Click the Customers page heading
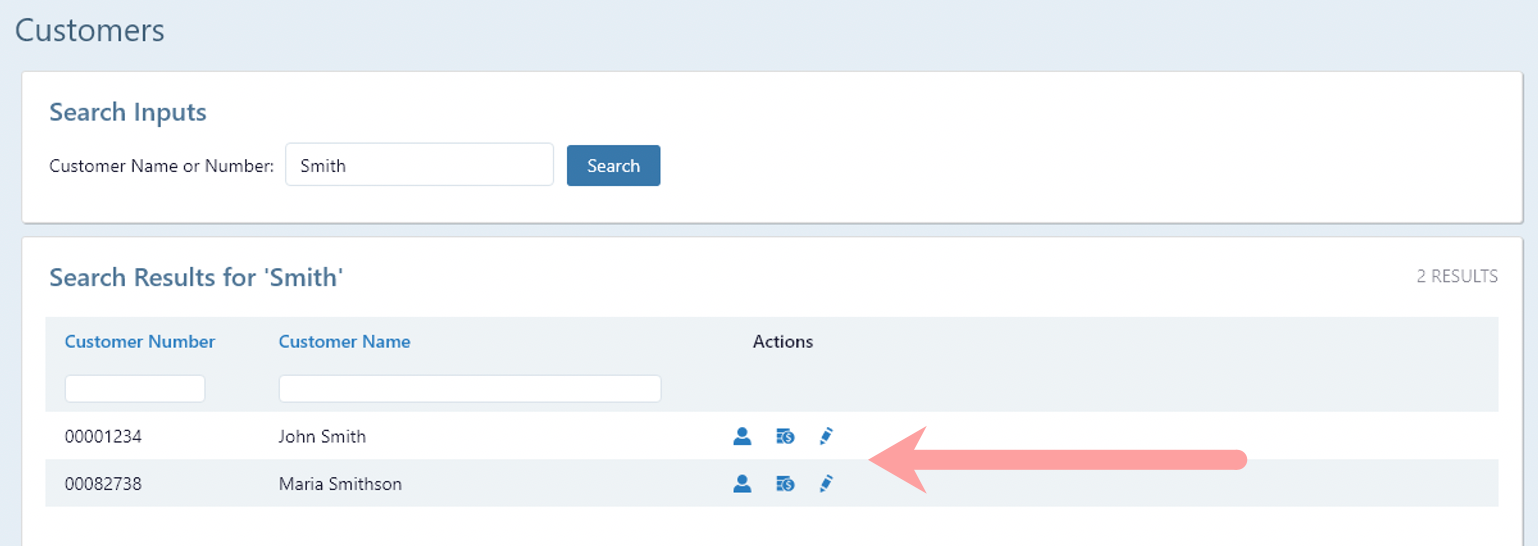Image resolution: width=1538 pixels, height=546 pixels. (x=90, y=30)
